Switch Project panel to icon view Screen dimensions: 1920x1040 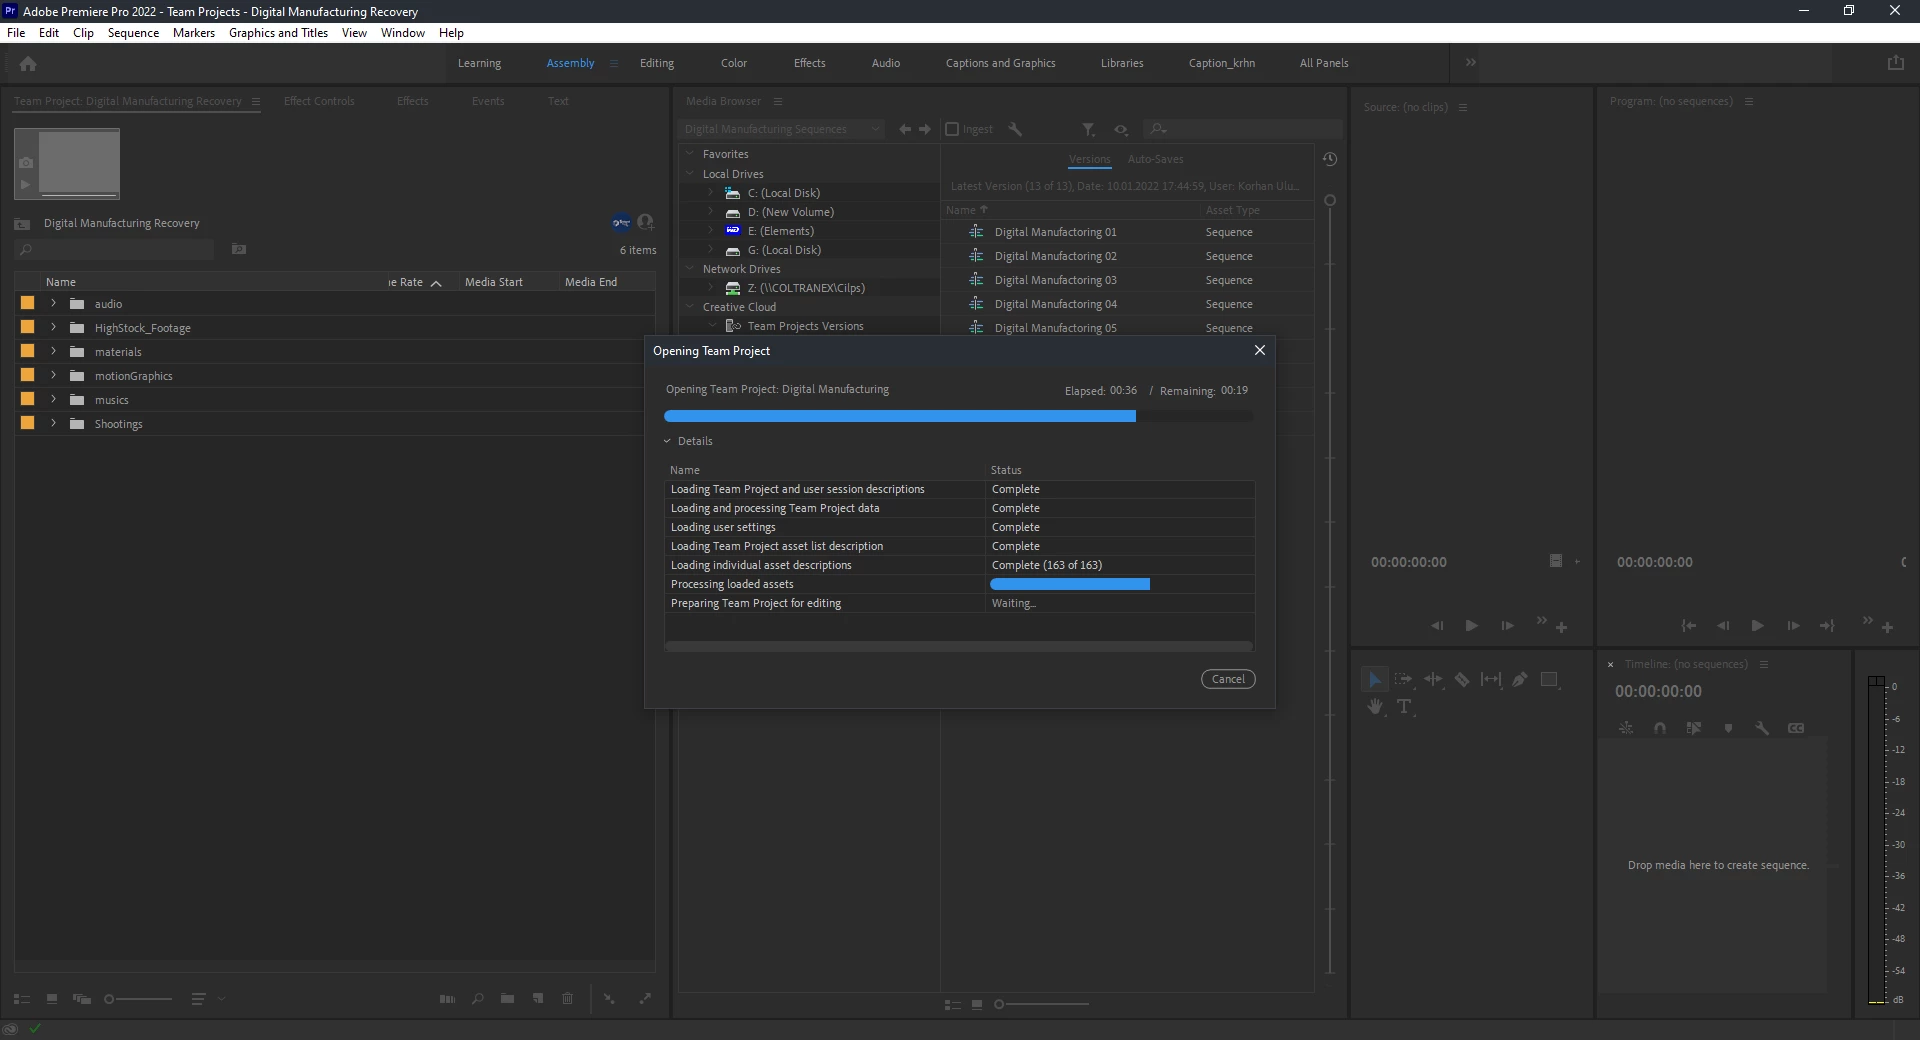(52, 998)
